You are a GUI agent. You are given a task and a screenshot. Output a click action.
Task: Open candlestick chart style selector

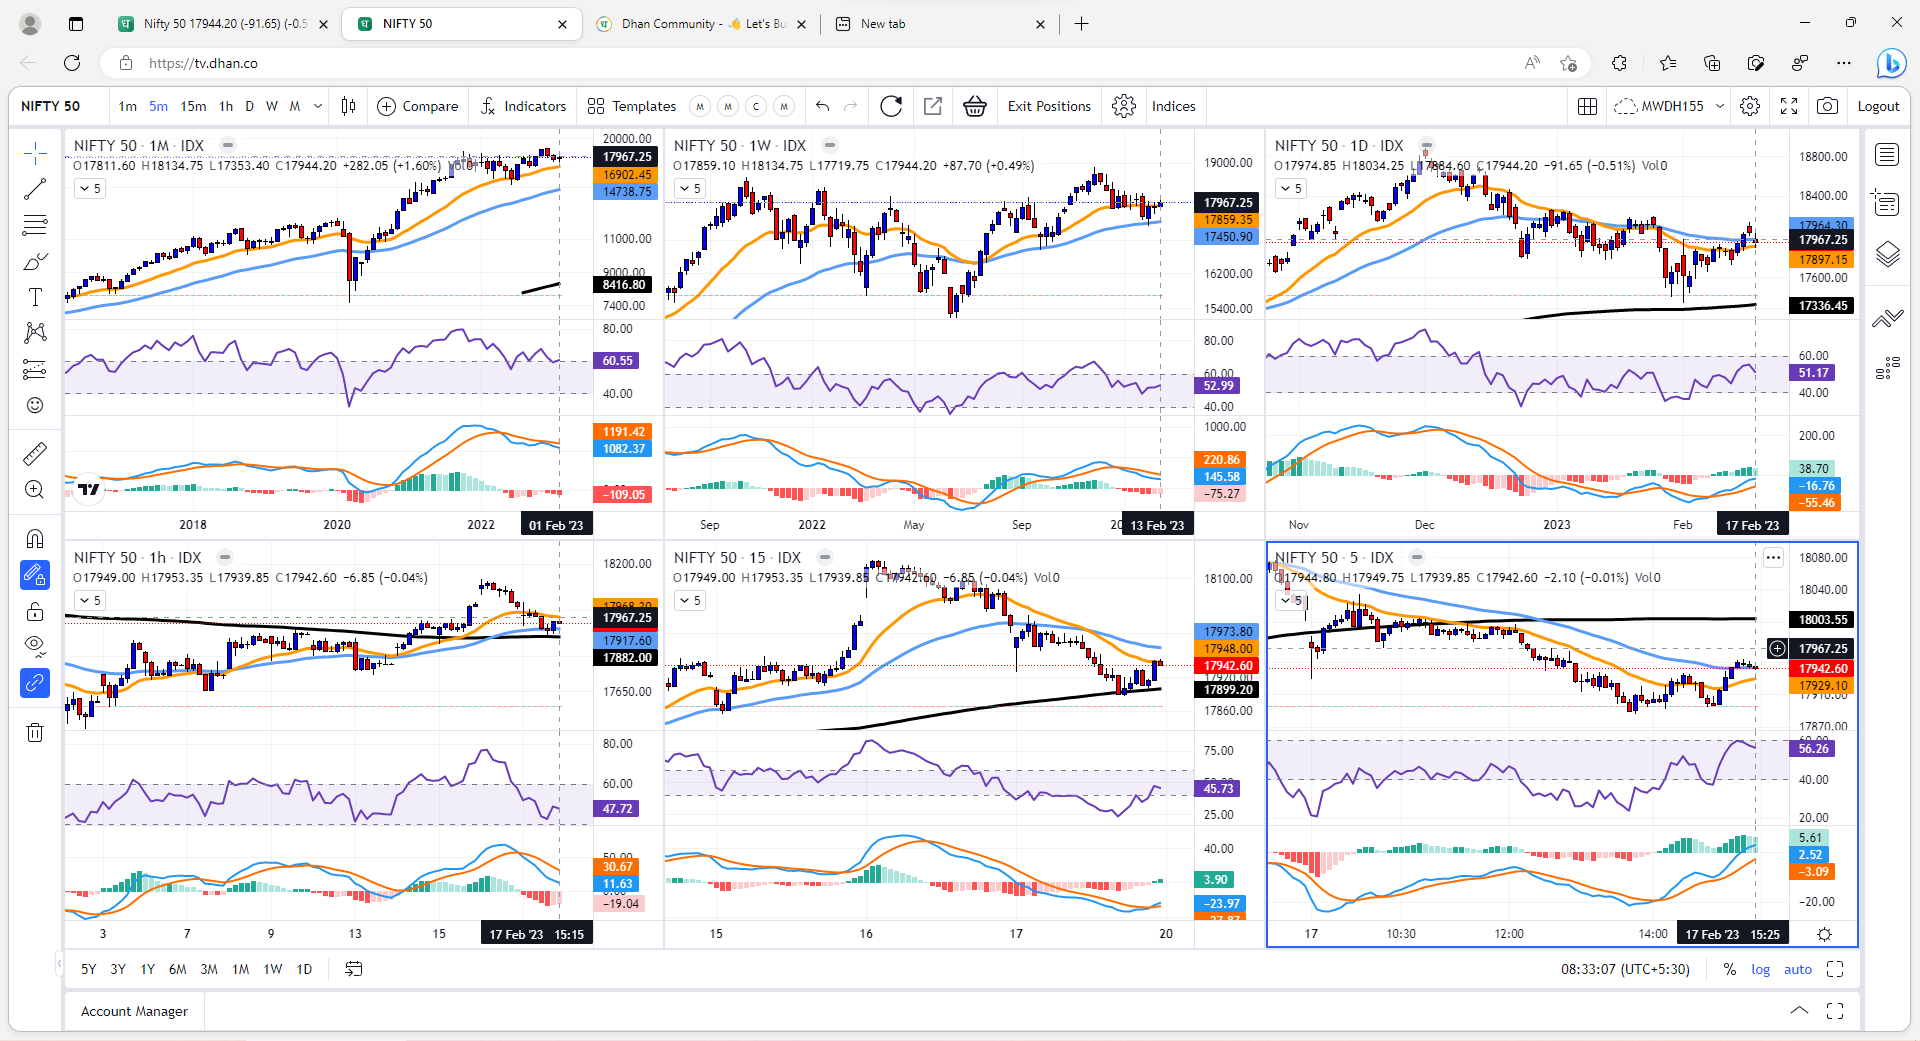pos(348,106)
